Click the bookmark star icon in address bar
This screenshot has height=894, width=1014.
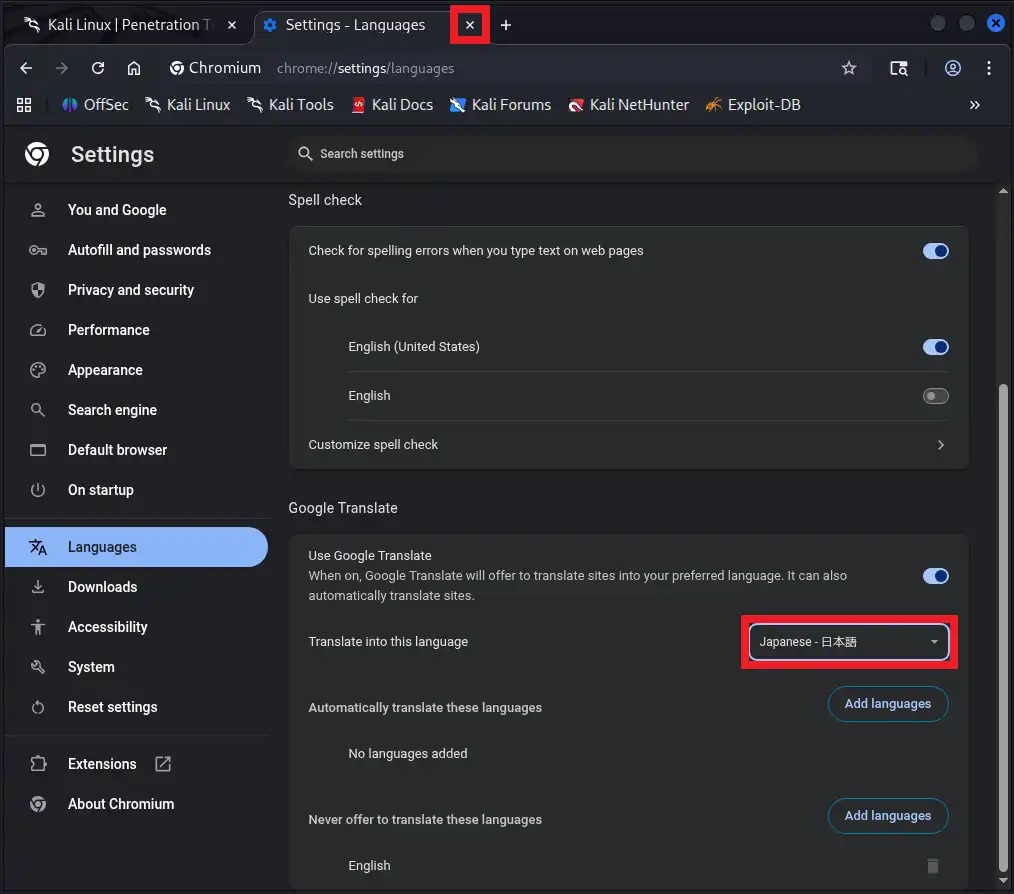(849, 68)
